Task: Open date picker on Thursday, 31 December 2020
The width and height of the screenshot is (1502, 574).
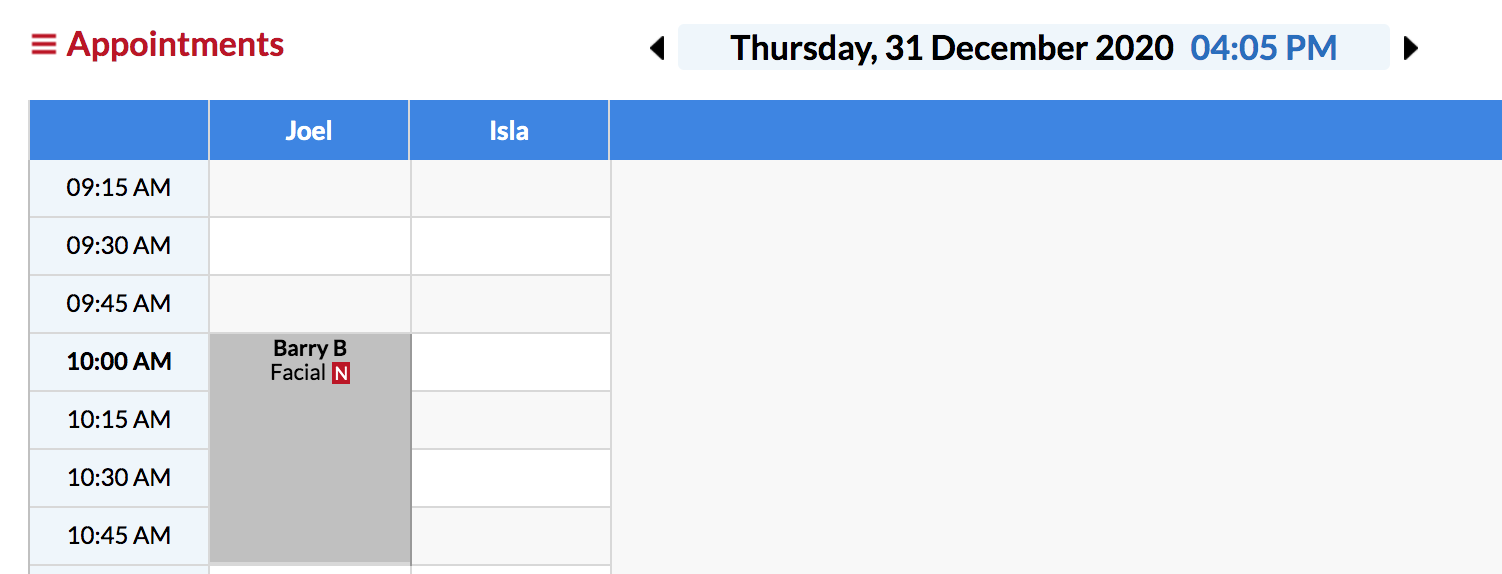Action: click(951, 48)
